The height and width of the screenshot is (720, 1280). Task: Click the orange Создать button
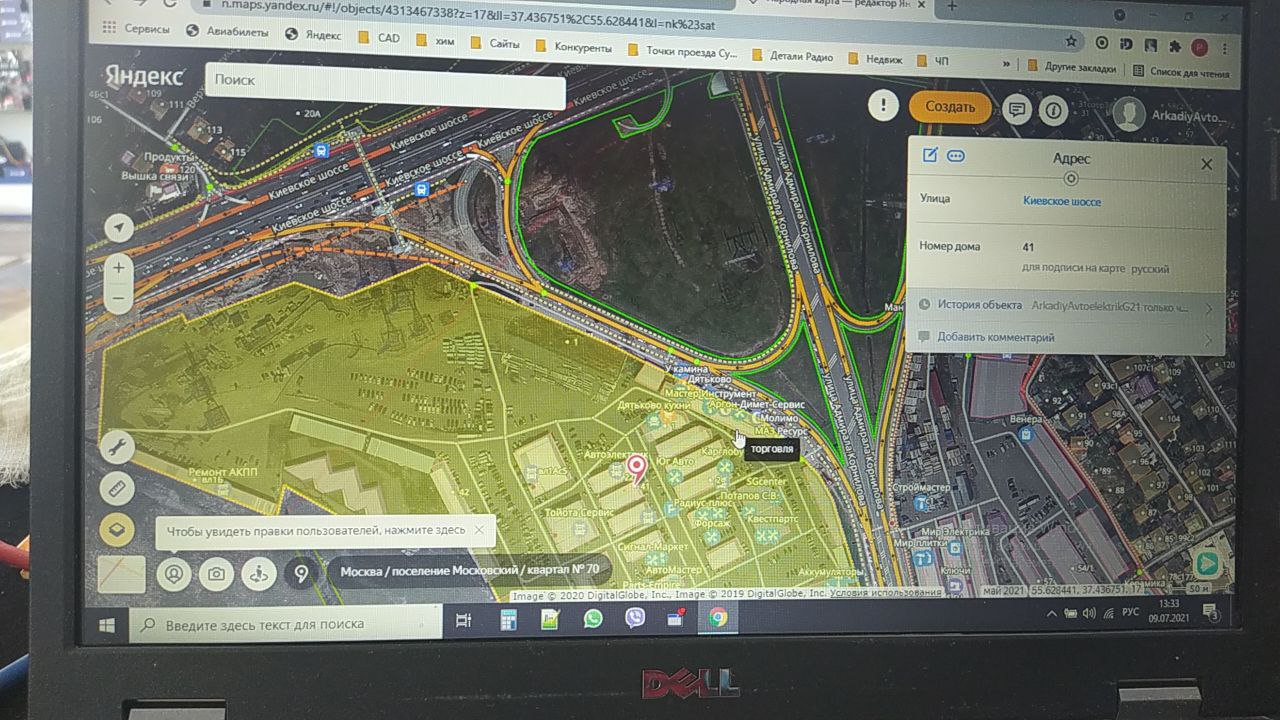[950, 107]
